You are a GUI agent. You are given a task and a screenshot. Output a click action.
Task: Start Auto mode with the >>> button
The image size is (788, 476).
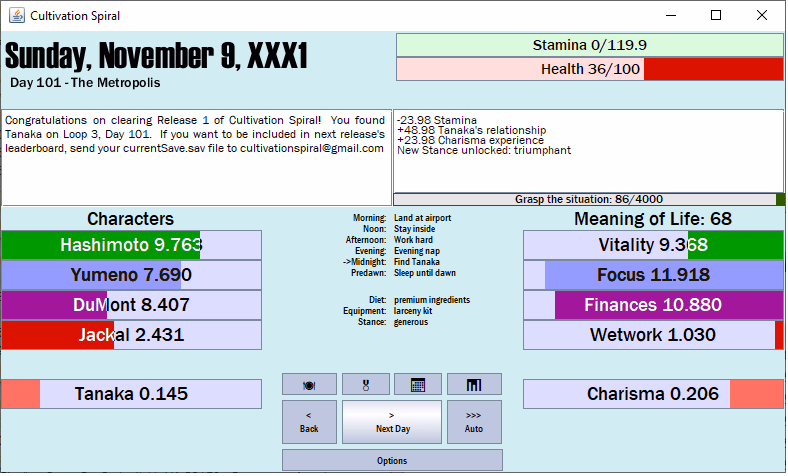[474, 422]
